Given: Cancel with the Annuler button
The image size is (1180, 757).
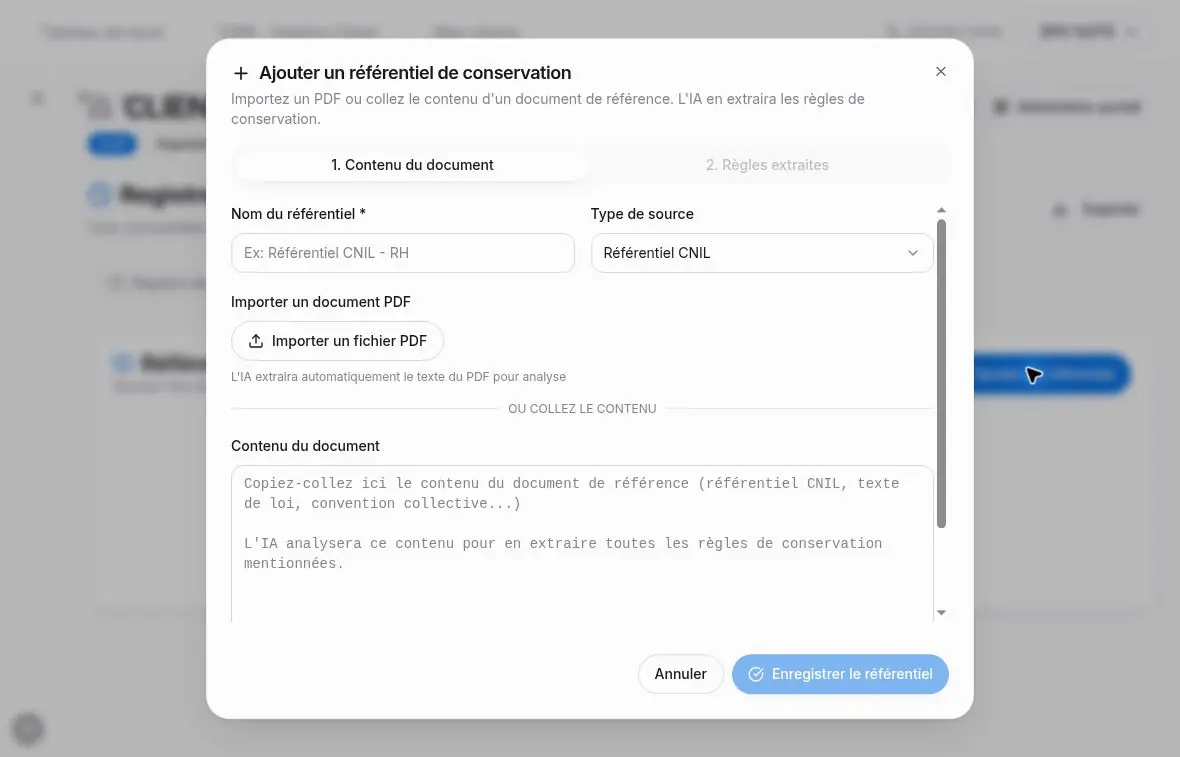Looking at the screenshot, I should [x=680, y=674].
